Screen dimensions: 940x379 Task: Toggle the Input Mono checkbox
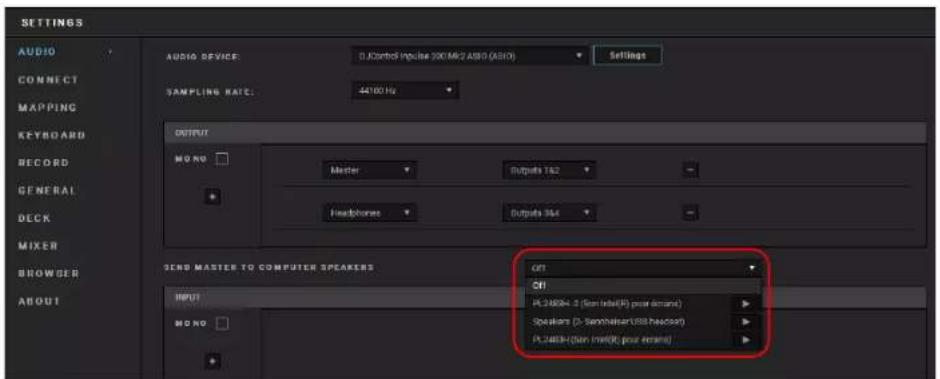click(x=222, y=324)
